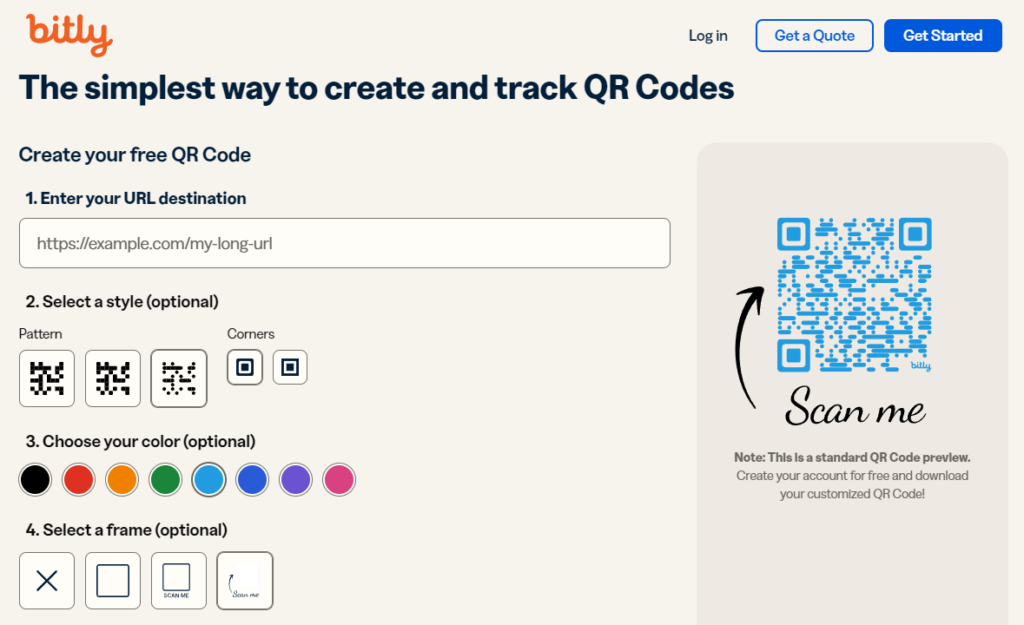The width and height of the screenshot is (1024, 625).
Task: Select the purple color swatch
Action: [x=296, y=480]
